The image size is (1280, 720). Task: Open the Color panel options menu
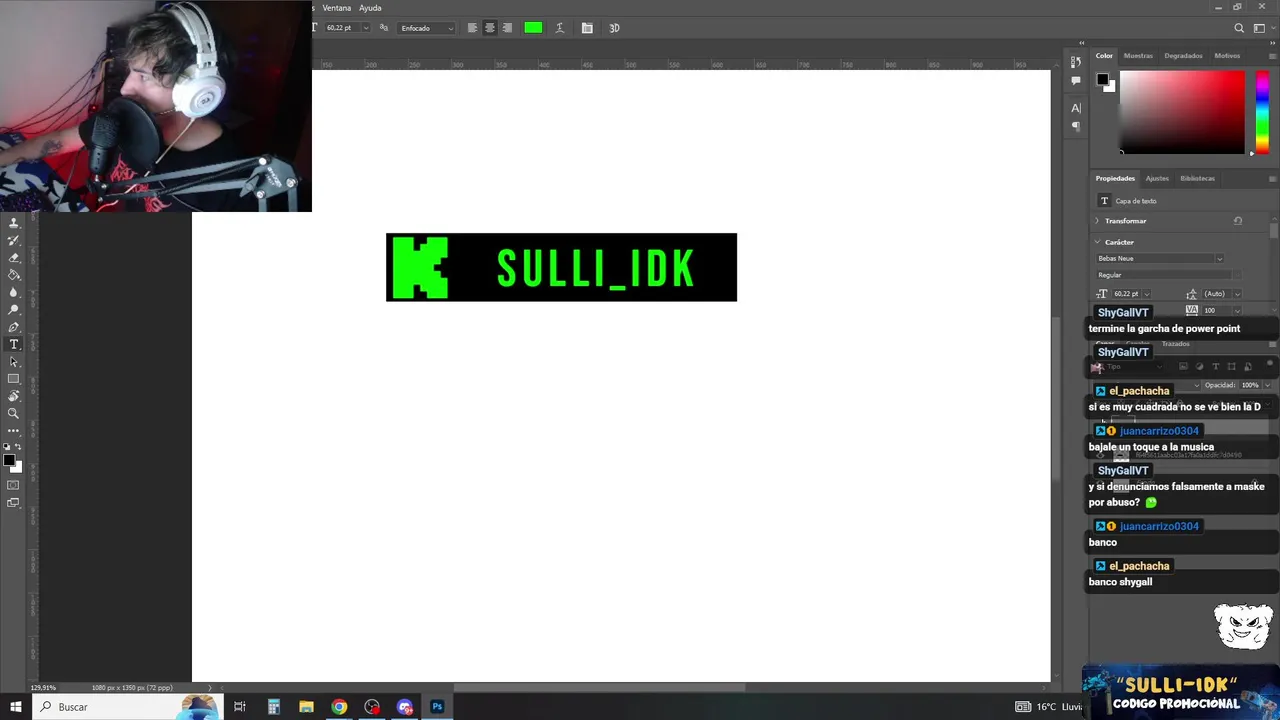point(1272,56)
